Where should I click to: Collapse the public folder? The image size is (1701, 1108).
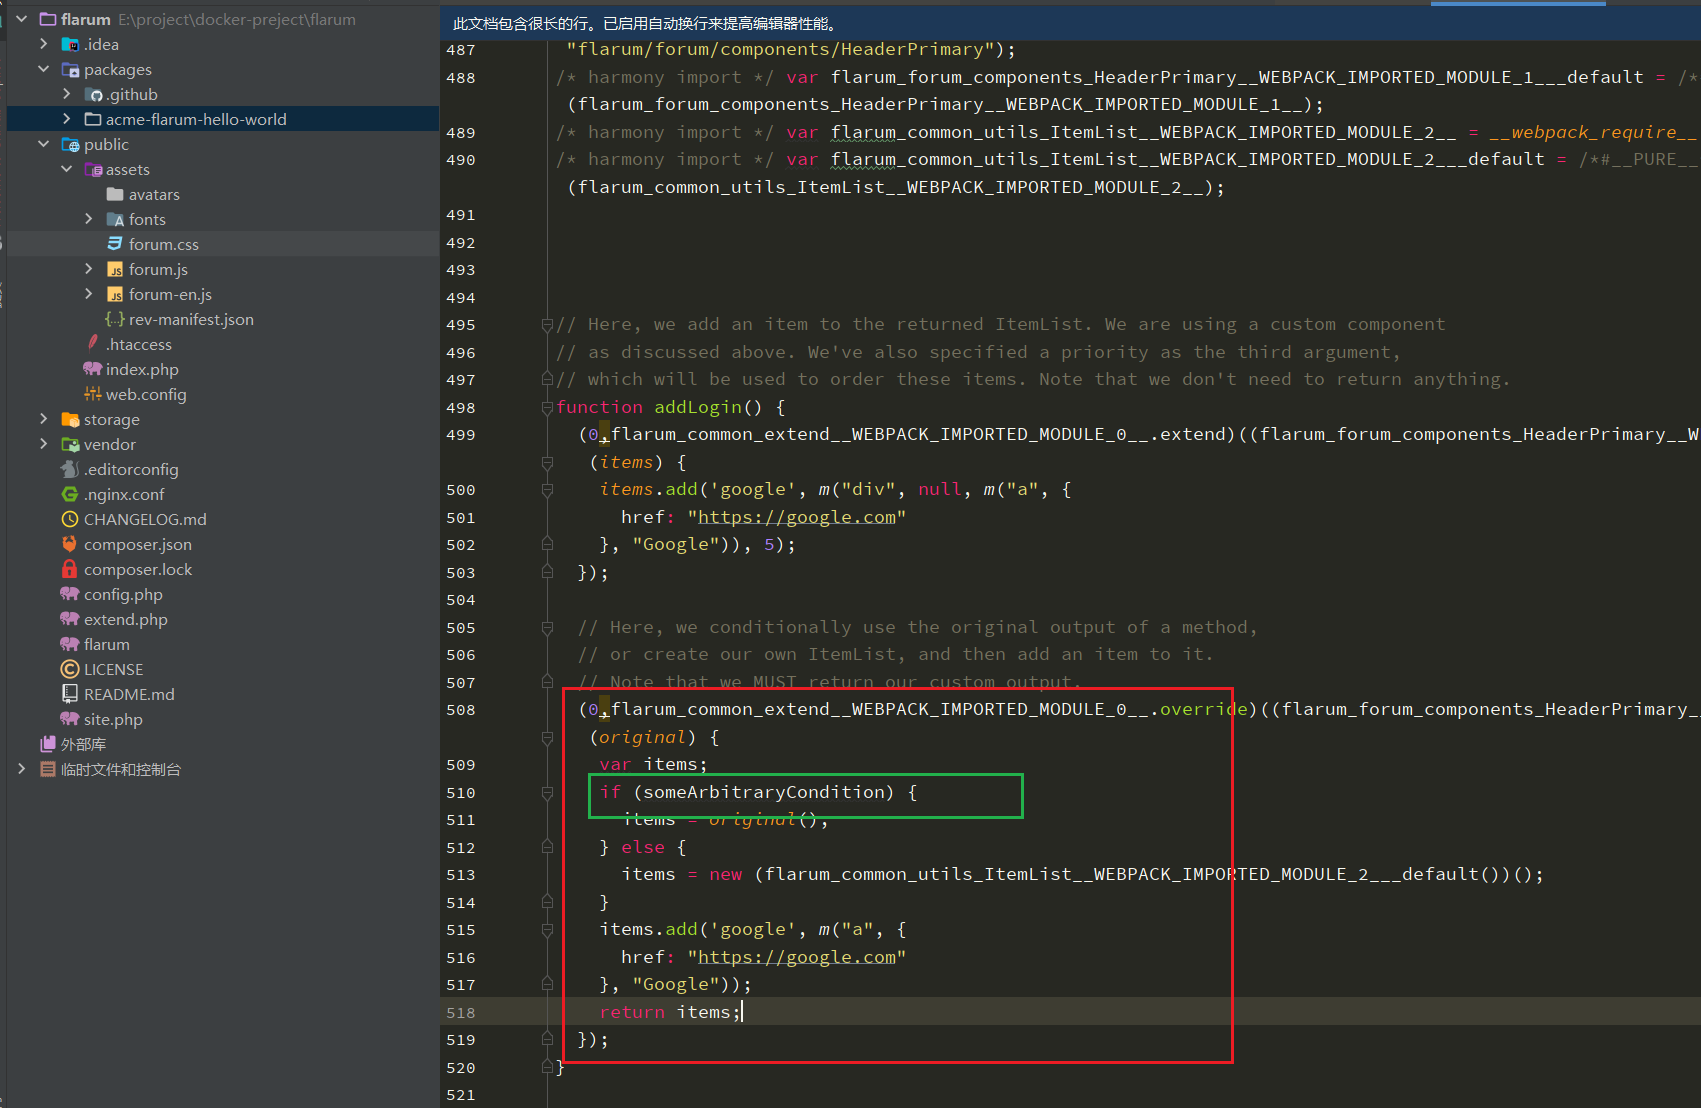43,144
